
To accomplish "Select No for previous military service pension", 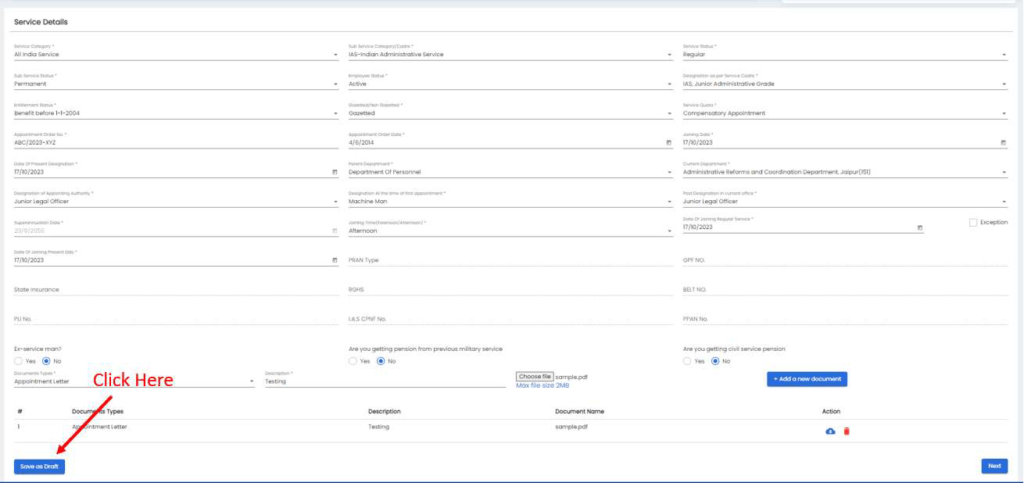I will click(x=380, y=361).
